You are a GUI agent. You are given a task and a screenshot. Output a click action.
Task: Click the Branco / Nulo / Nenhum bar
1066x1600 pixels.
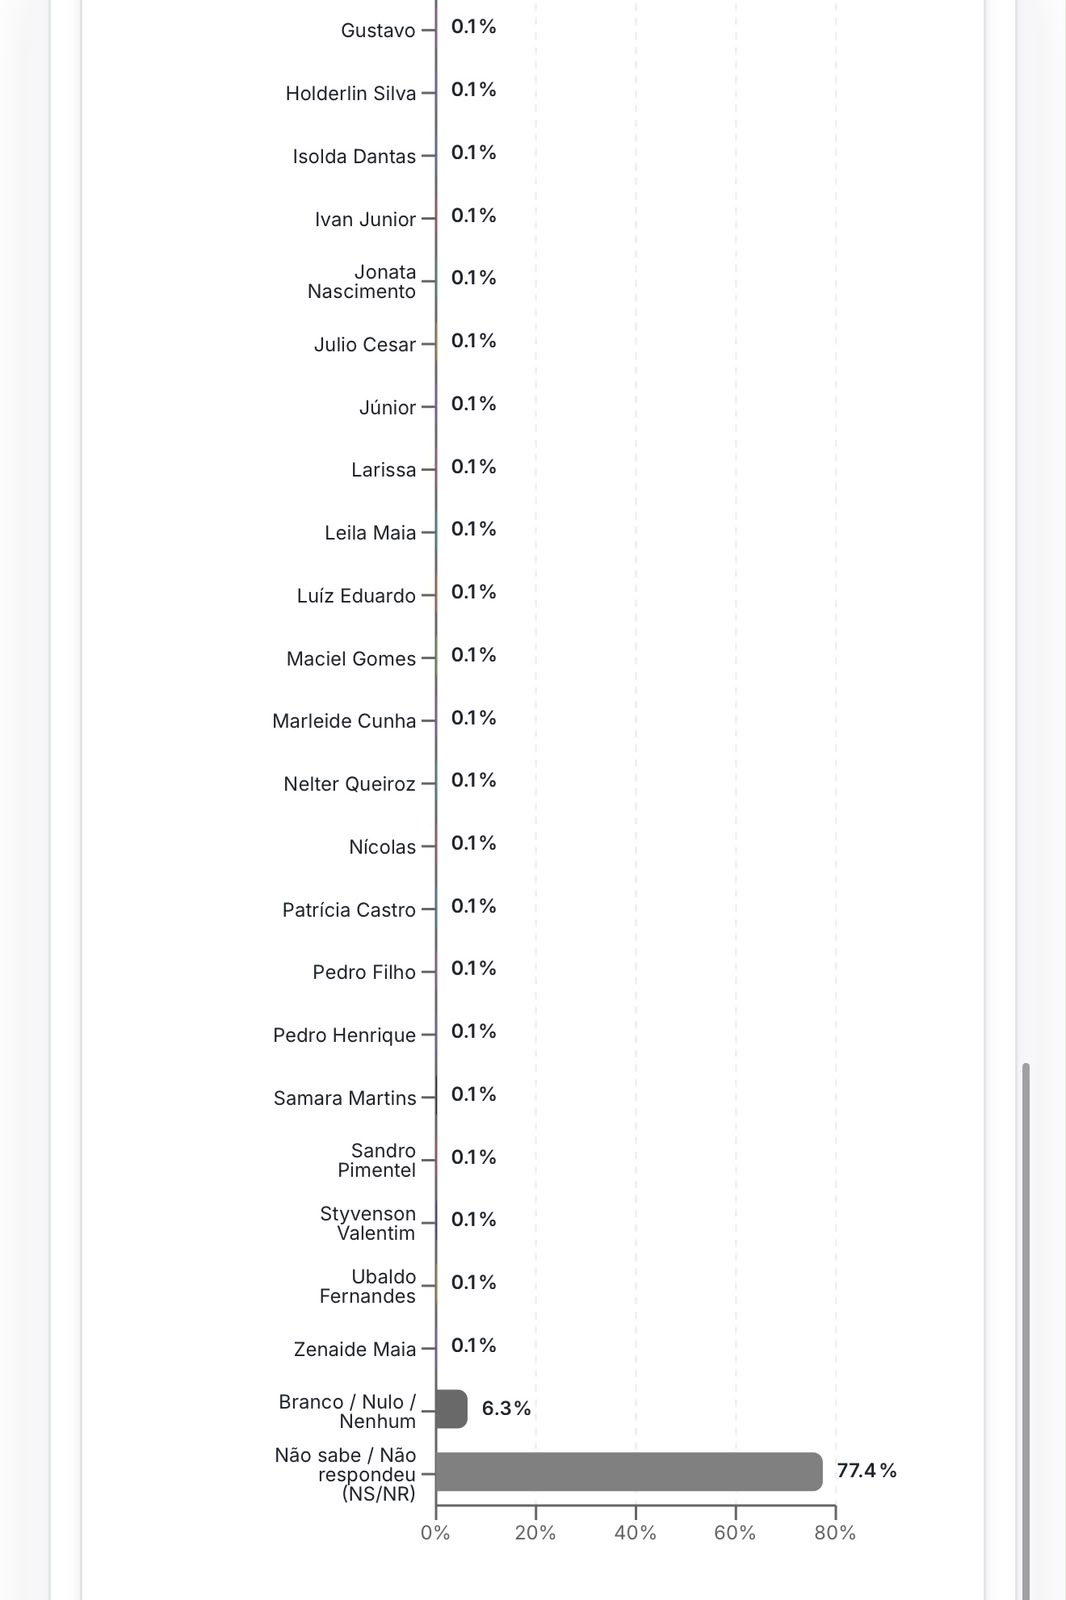pos(452,1408)
